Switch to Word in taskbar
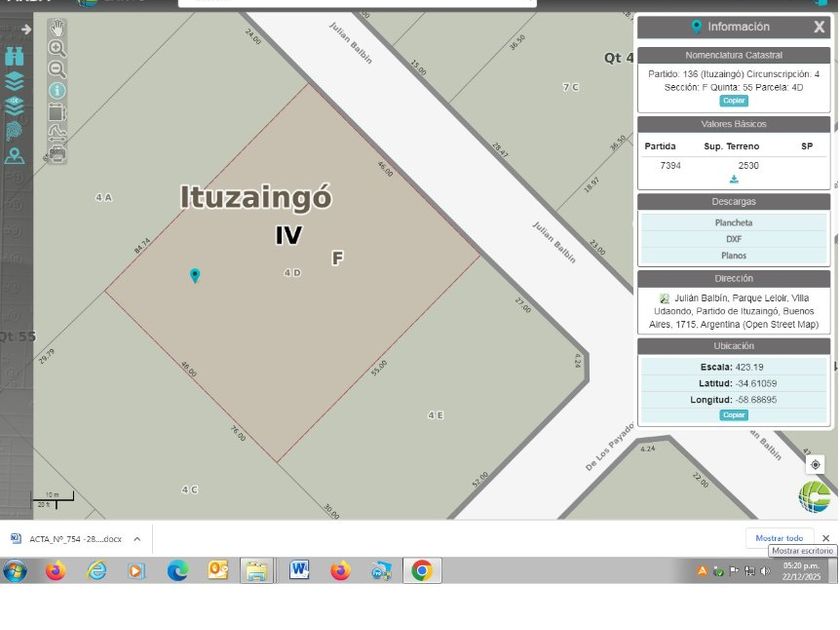840x630 pixels. tap(299, 571)
